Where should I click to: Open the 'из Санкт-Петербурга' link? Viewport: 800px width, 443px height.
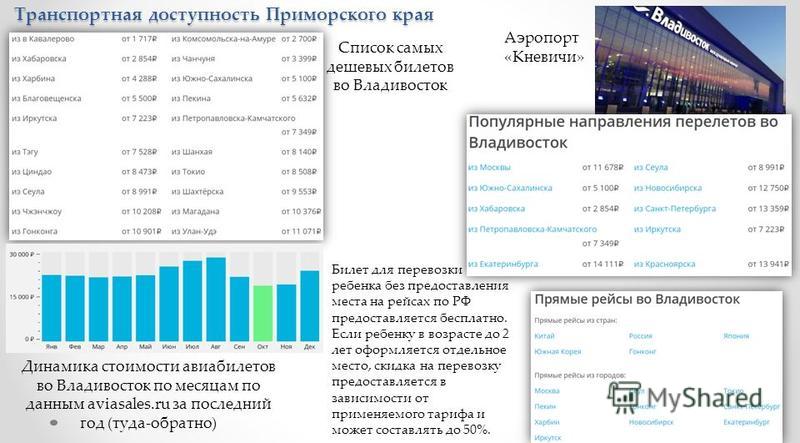coord(674,209)
